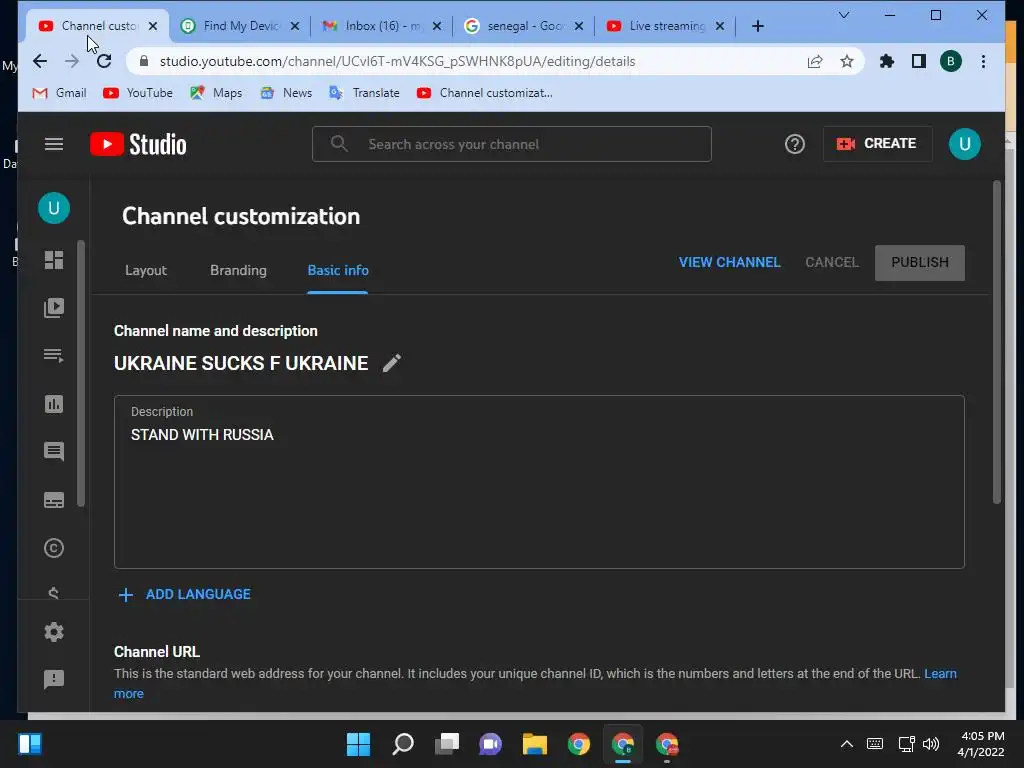Click ADD LANGUAGE button

point(185,594)
